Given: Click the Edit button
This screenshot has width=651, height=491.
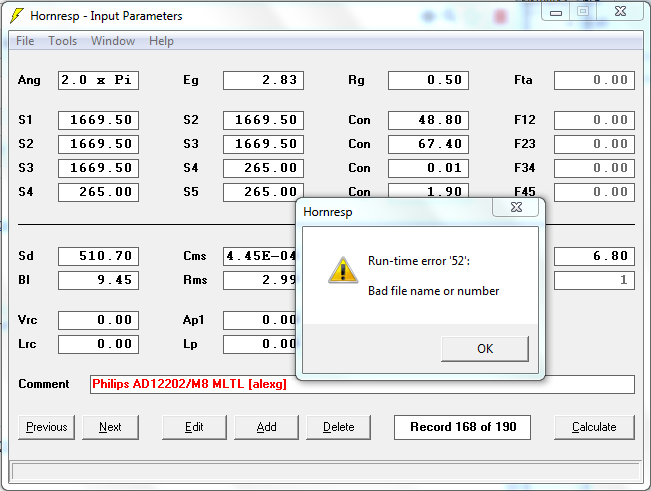Looking at the screenshot, I should [x=194, y=427].
